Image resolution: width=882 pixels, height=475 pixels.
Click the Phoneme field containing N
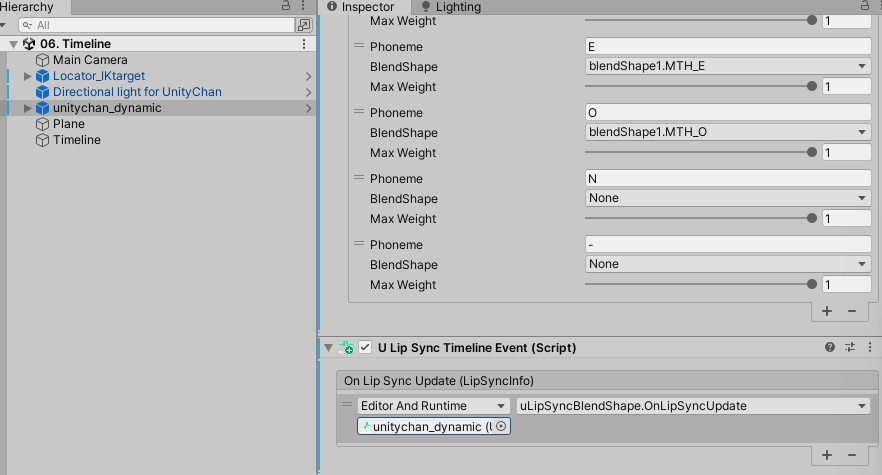click(728, 178)
